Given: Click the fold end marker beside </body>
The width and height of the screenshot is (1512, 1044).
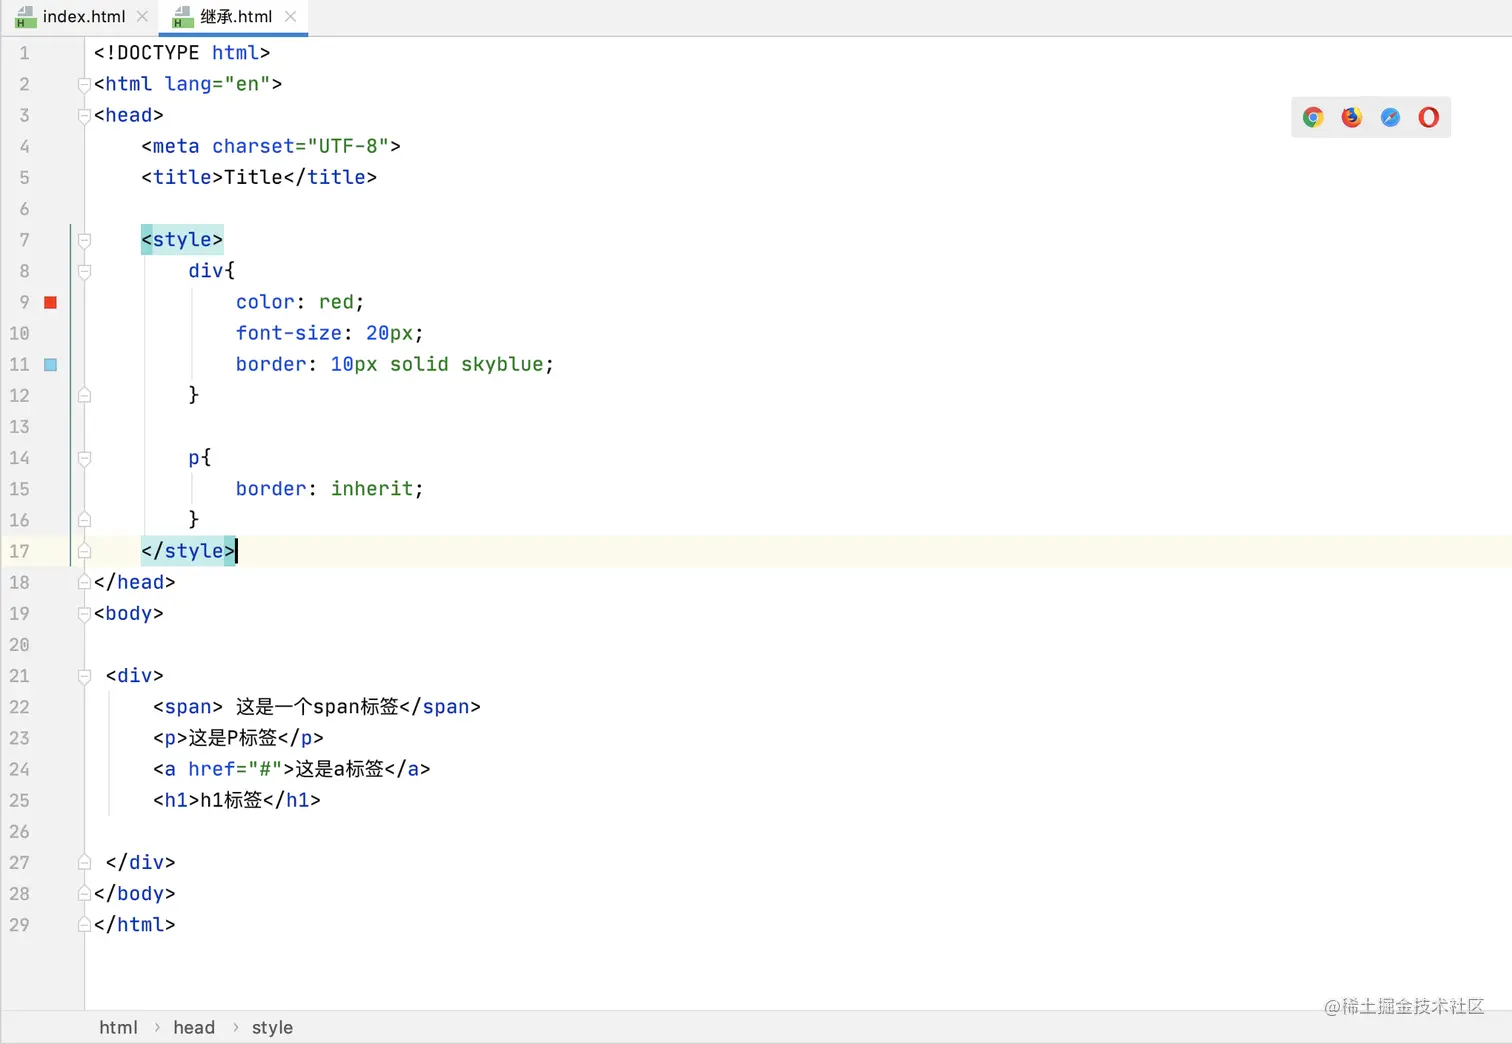Looking at the screenshot, I should tap(84, 893).
